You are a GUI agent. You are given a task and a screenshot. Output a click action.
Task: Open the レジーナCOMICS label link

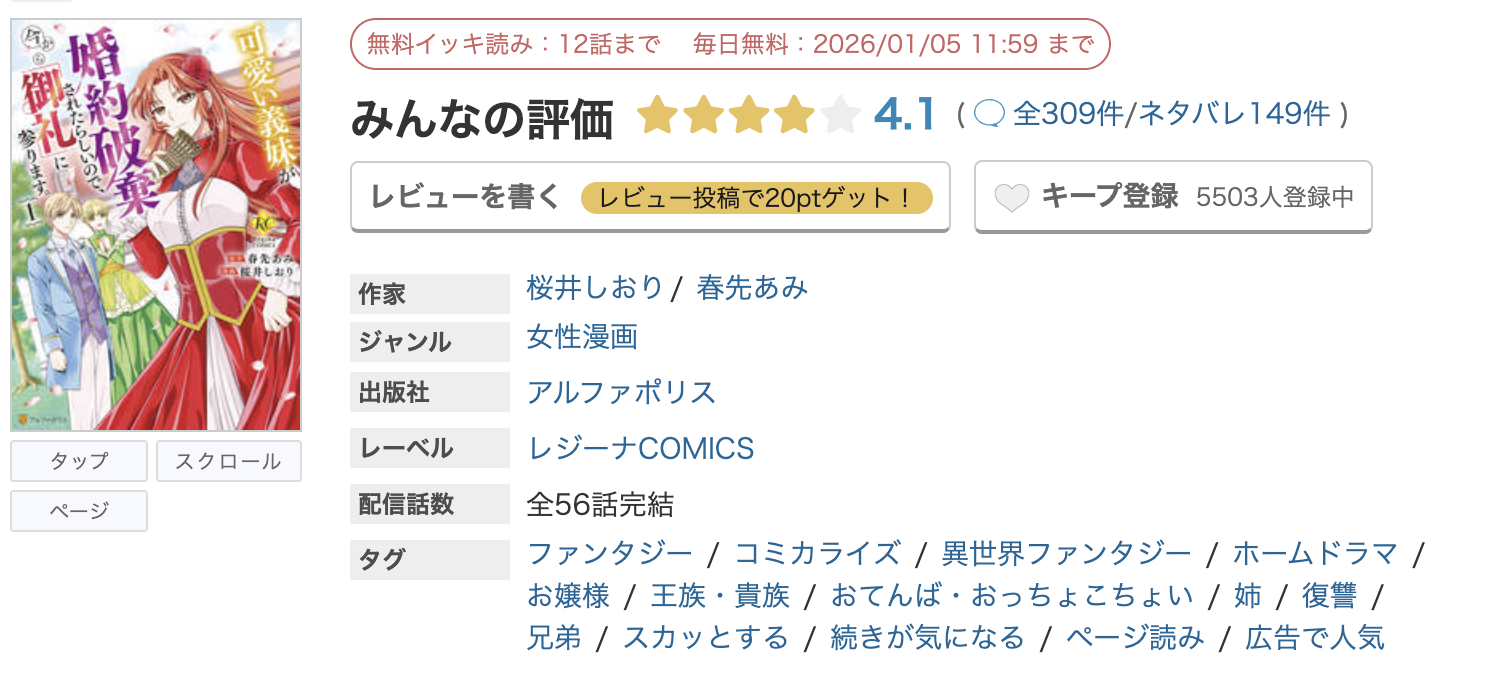pos(640,448)
